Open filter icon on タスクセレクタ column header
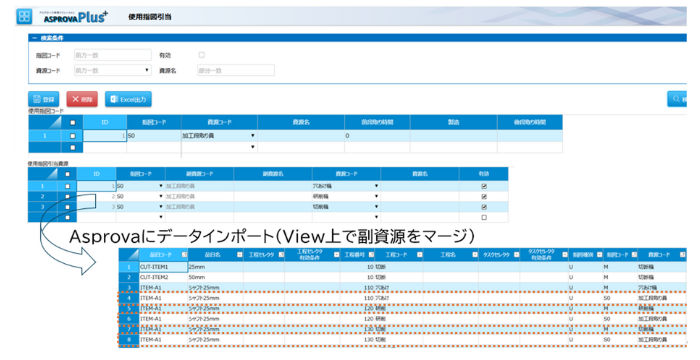This screenshot has width=700, height=360. tap(517, 255)
